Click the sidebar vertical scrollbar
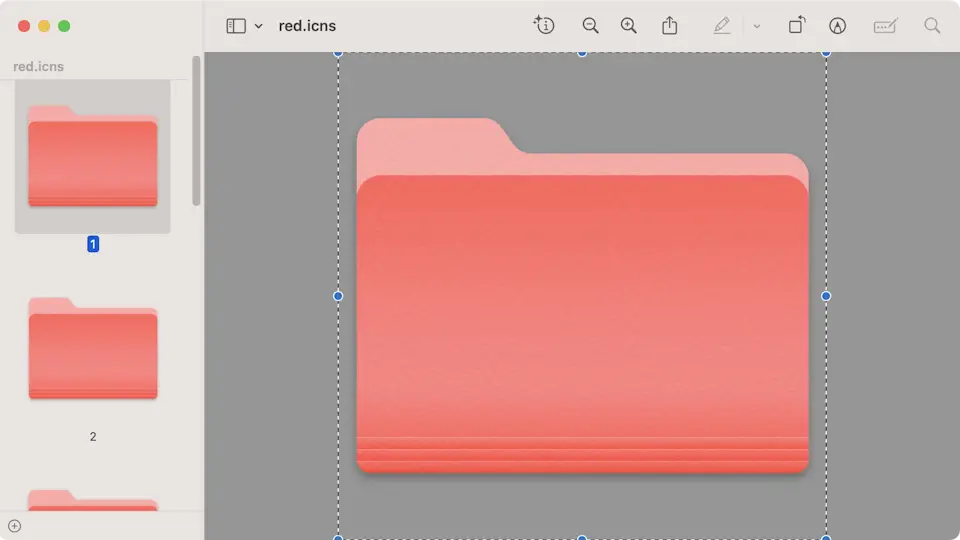This screenshot has width=960, height=540. 196,130
